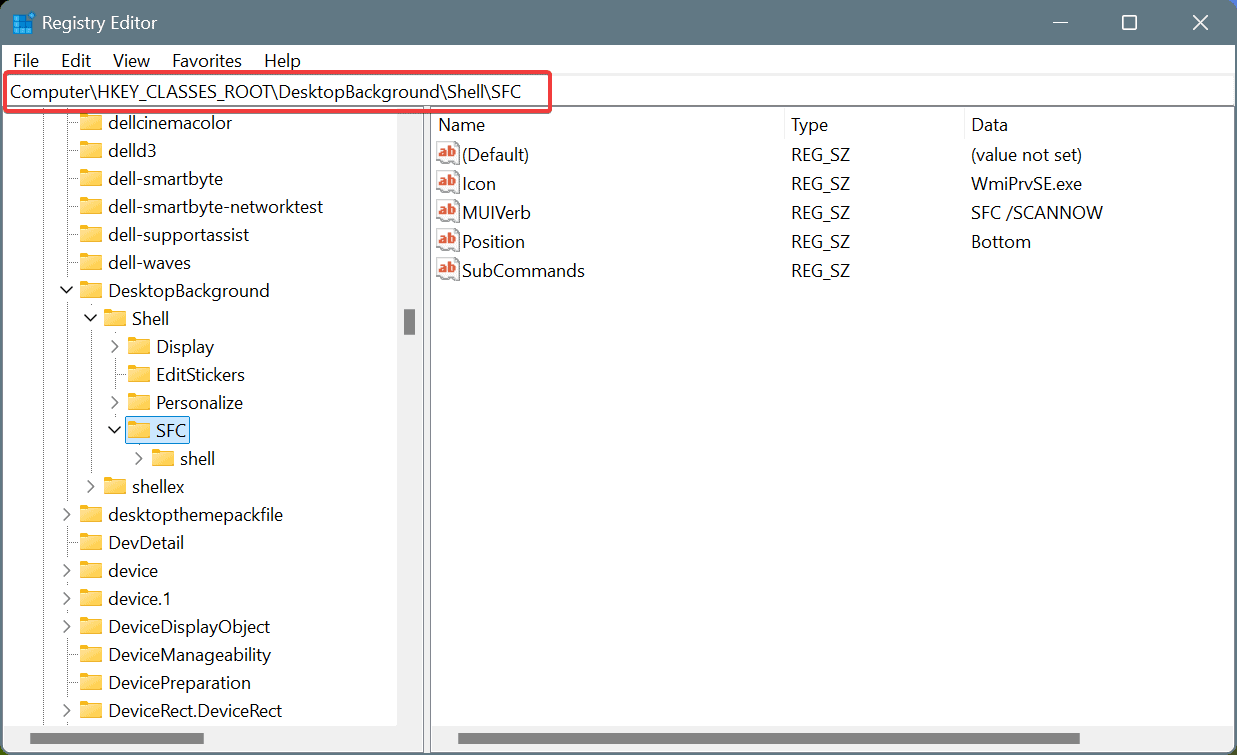
Task: Expand the device.1 key
Action: pos(66,598)
